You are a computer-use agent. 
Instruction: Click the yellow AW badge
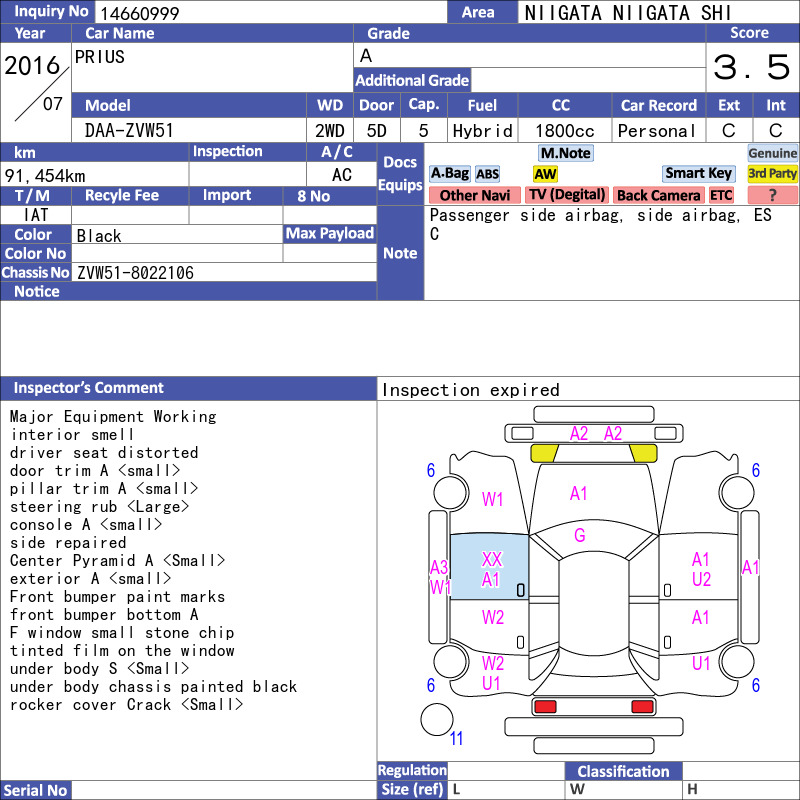[x=545, y=174]
